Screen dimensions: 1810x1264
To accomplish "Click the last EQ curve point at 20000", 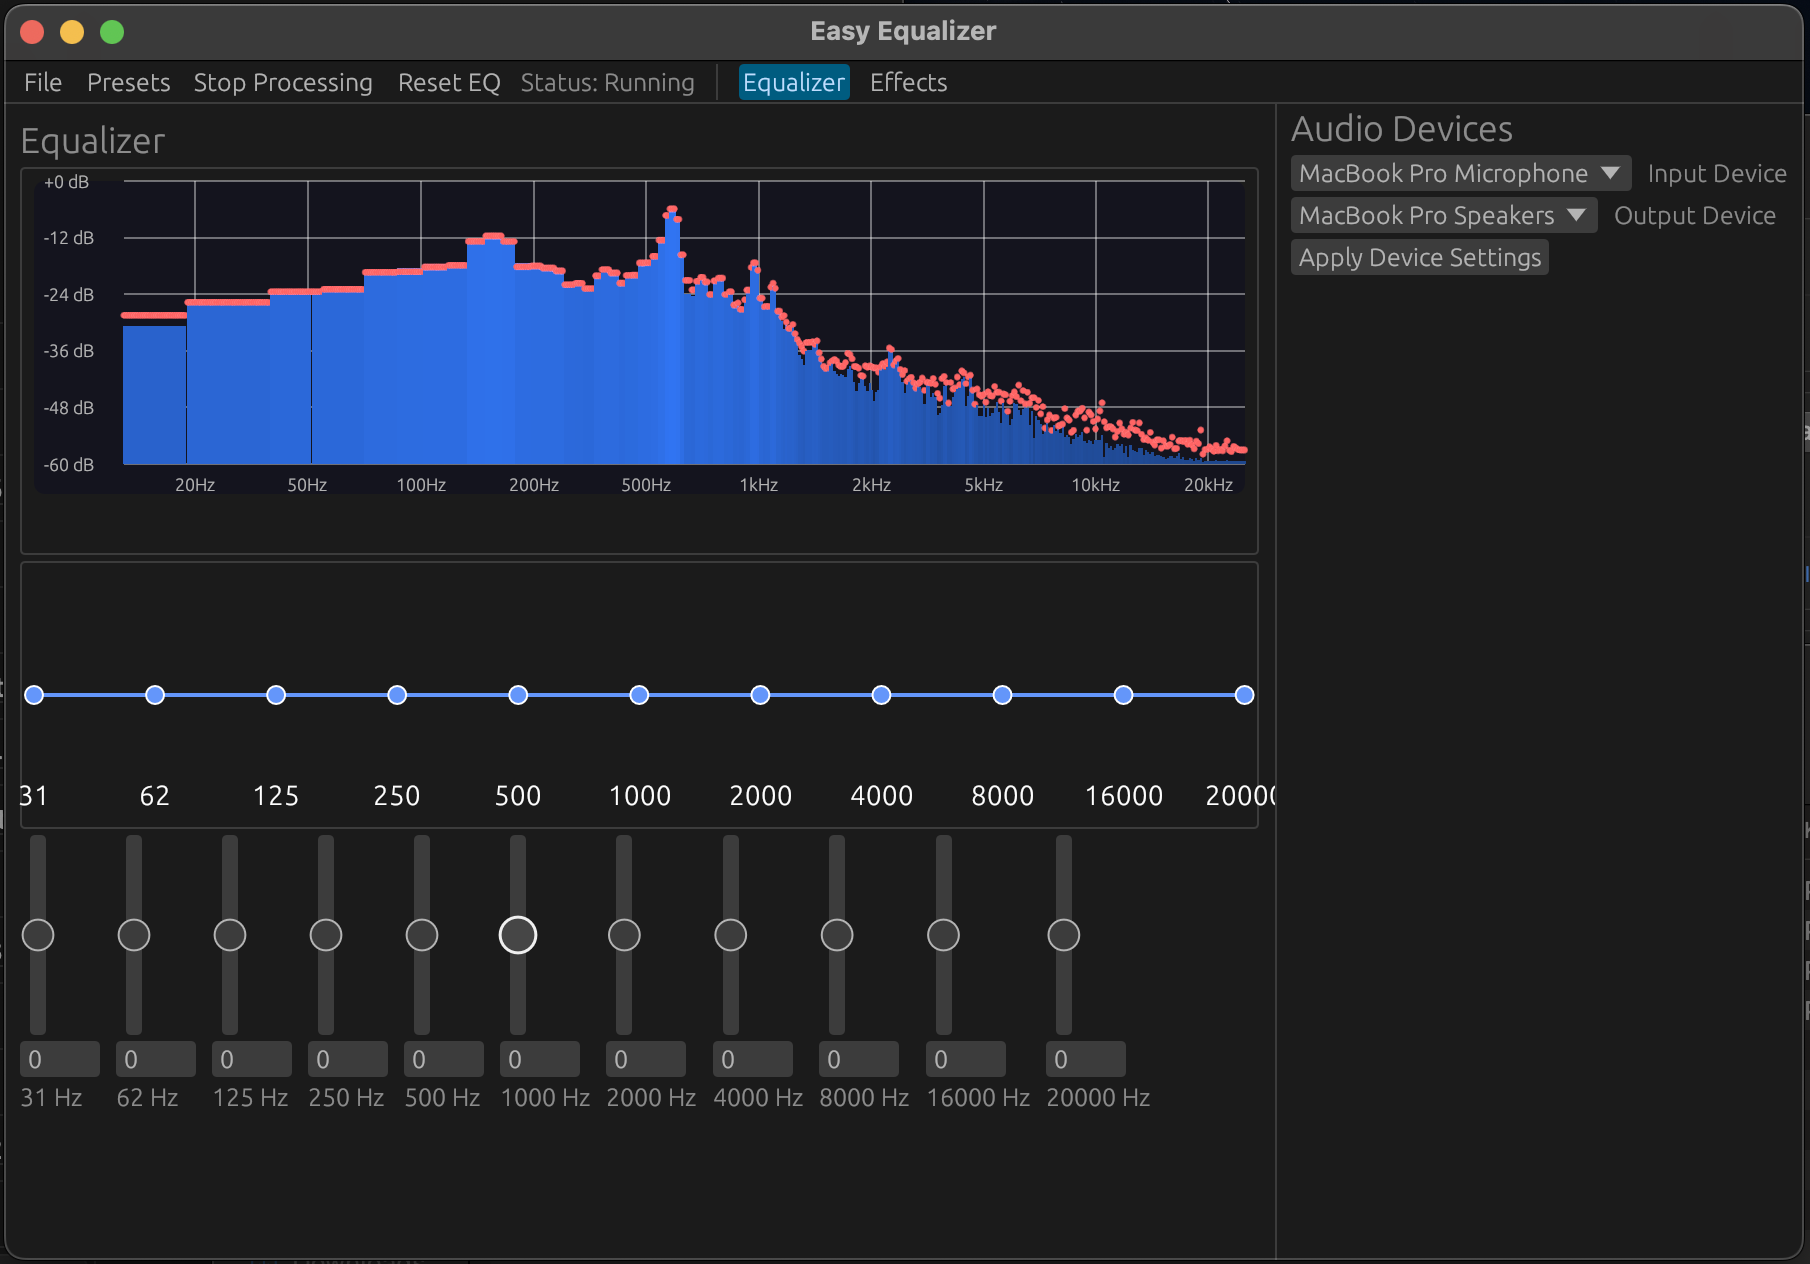I will click(1244, 695).
